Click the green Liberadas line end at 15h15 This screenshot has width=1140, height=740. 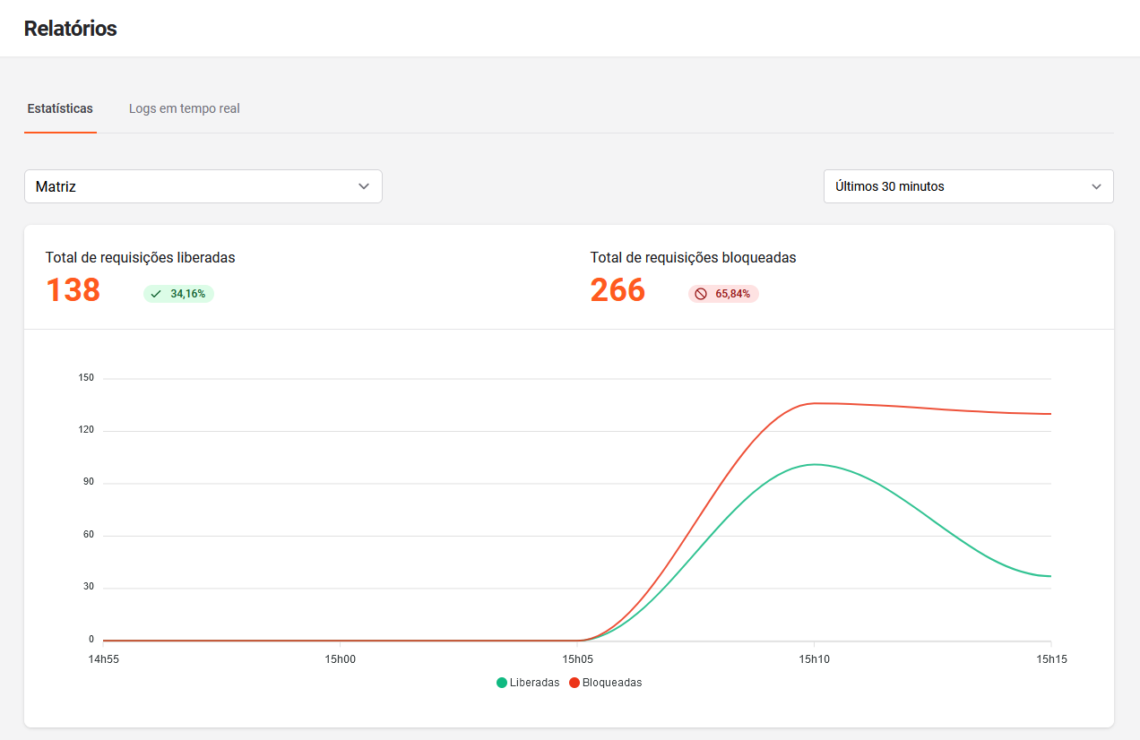coord(1051,576)
